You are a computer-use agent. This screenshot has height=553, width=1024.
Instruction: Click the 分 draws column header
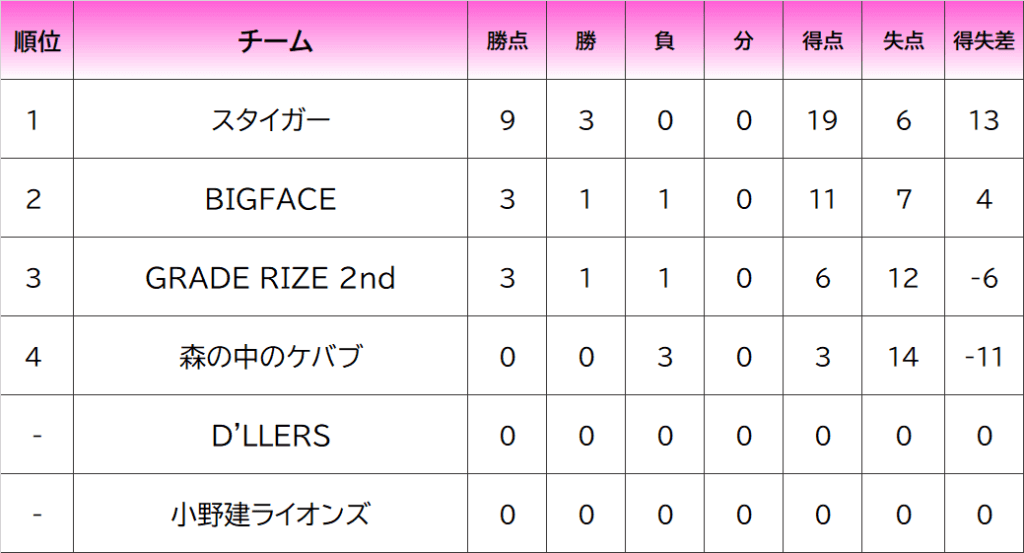(743, 40)
